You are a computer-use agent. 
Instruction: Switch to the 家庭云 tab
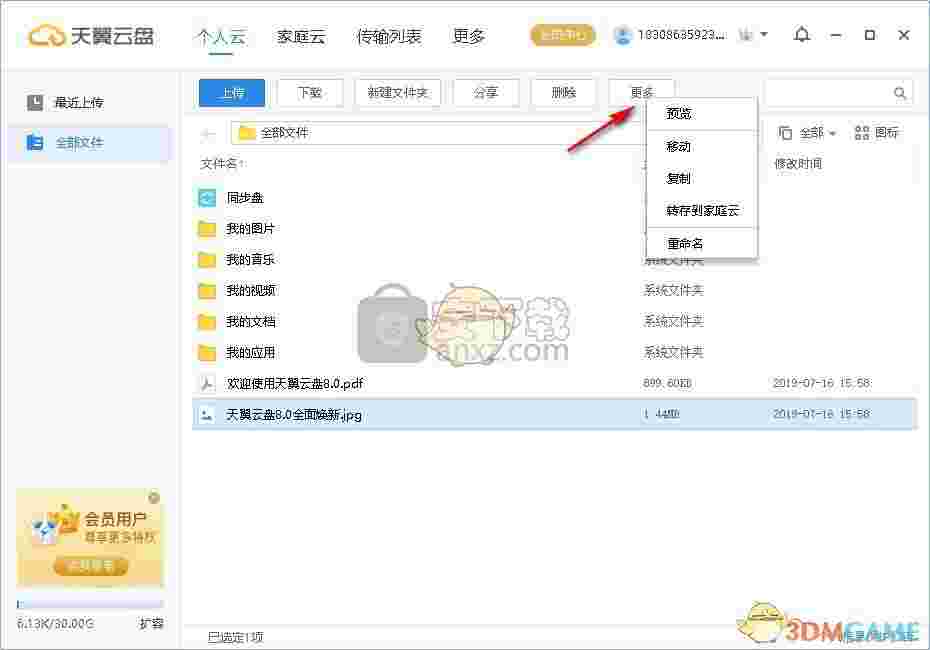(x=304, y=34)
